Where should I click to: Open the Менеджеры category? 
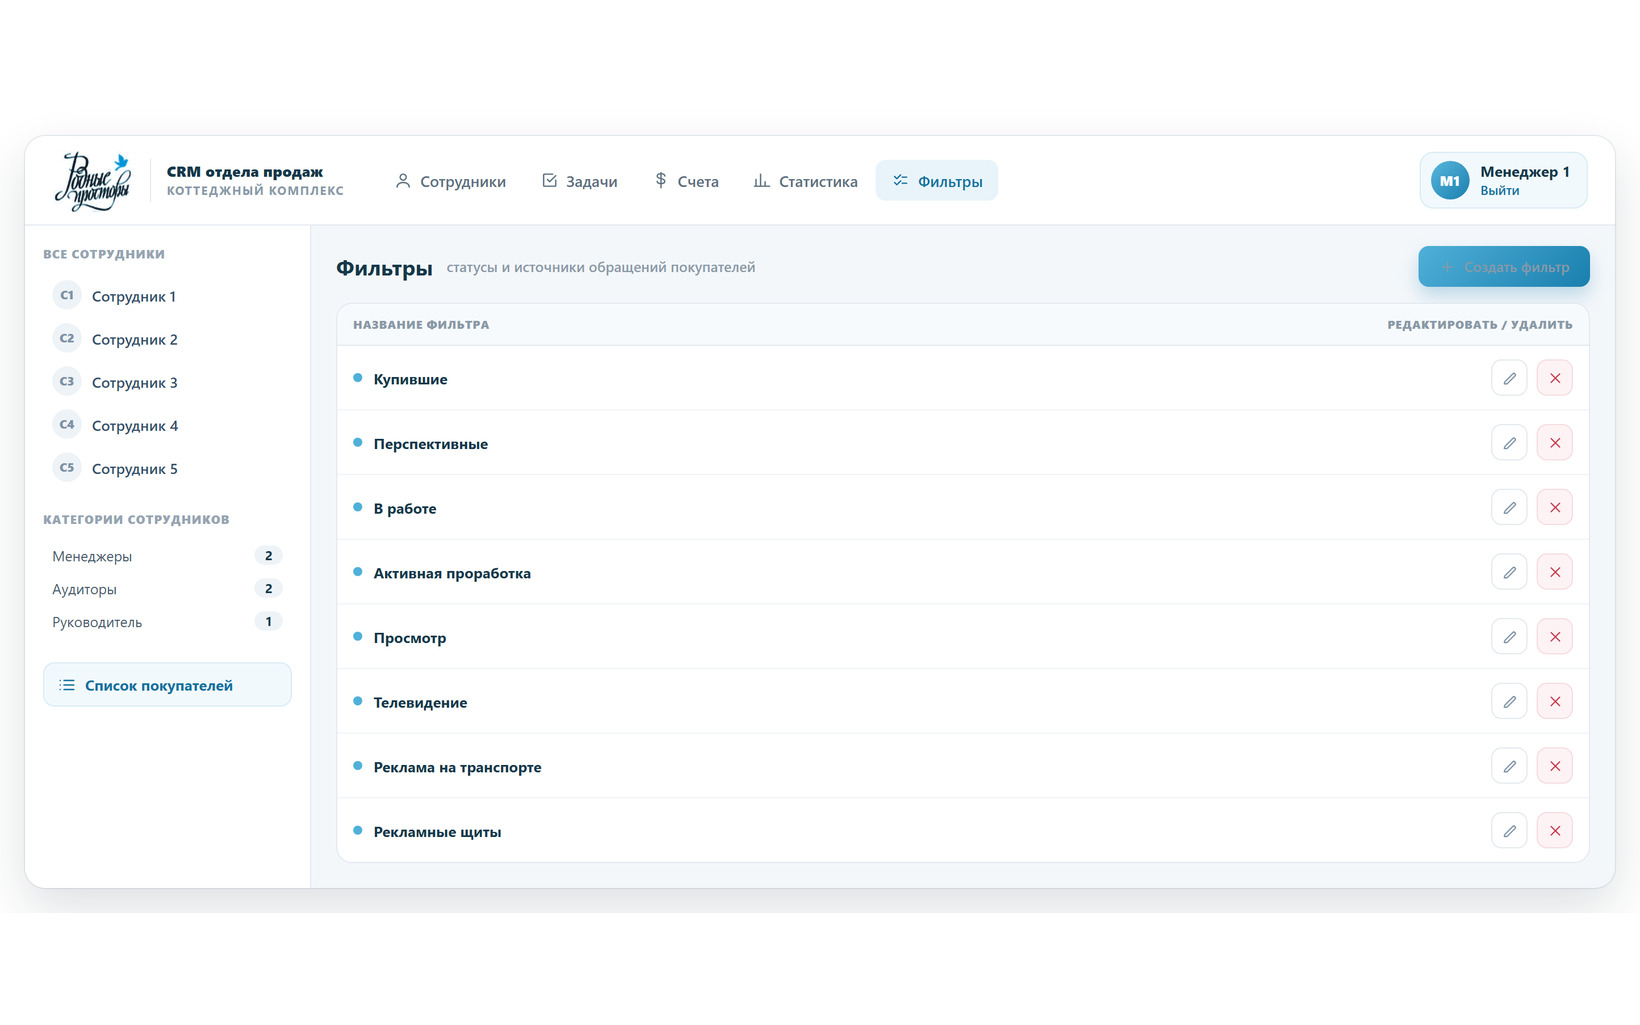[x=167, y=556]
